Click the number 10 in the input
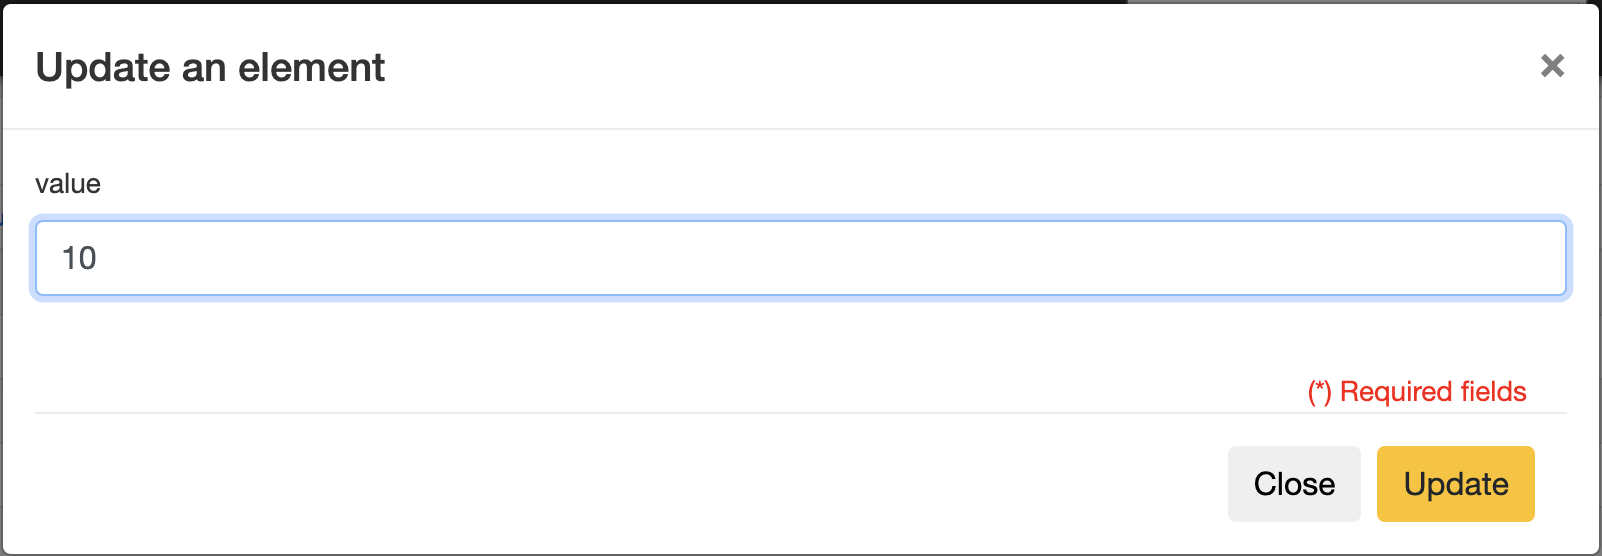Viewport: 1602px width, 556px height. (x=79, y=258)
